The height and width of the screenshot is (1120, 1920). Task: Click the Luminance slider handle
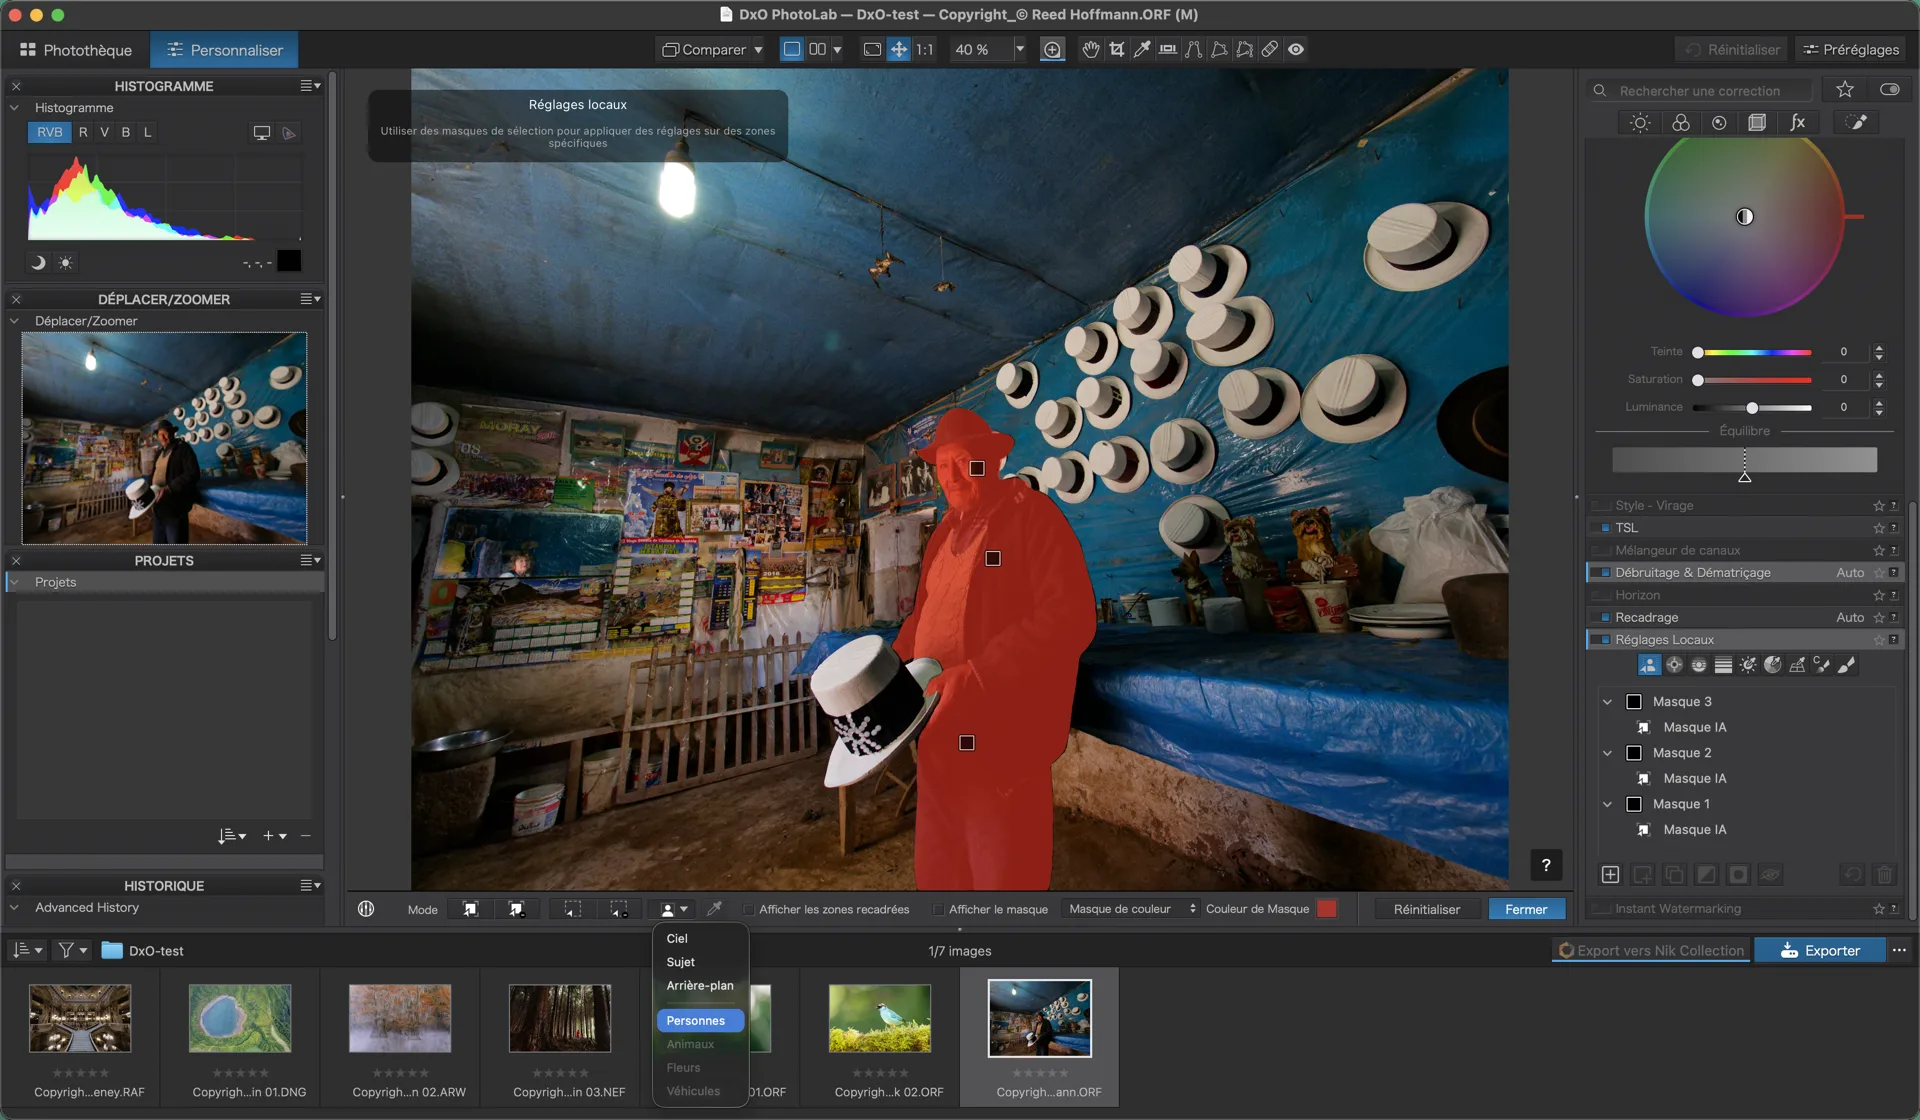click(x=1752, y=407)
